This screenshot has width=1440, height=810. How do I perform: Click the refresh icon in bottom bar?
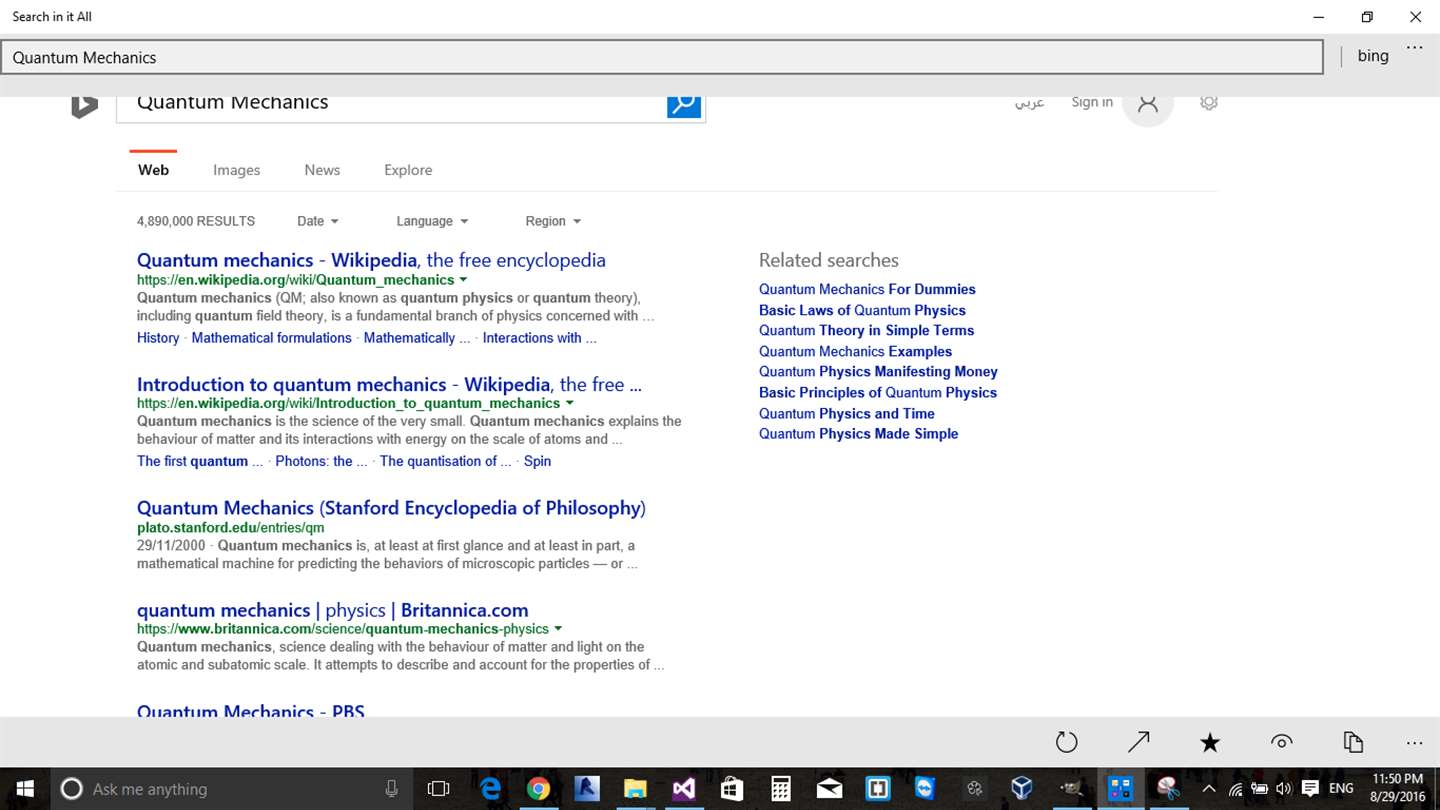pyautogui.click(x=1067, y=742)
